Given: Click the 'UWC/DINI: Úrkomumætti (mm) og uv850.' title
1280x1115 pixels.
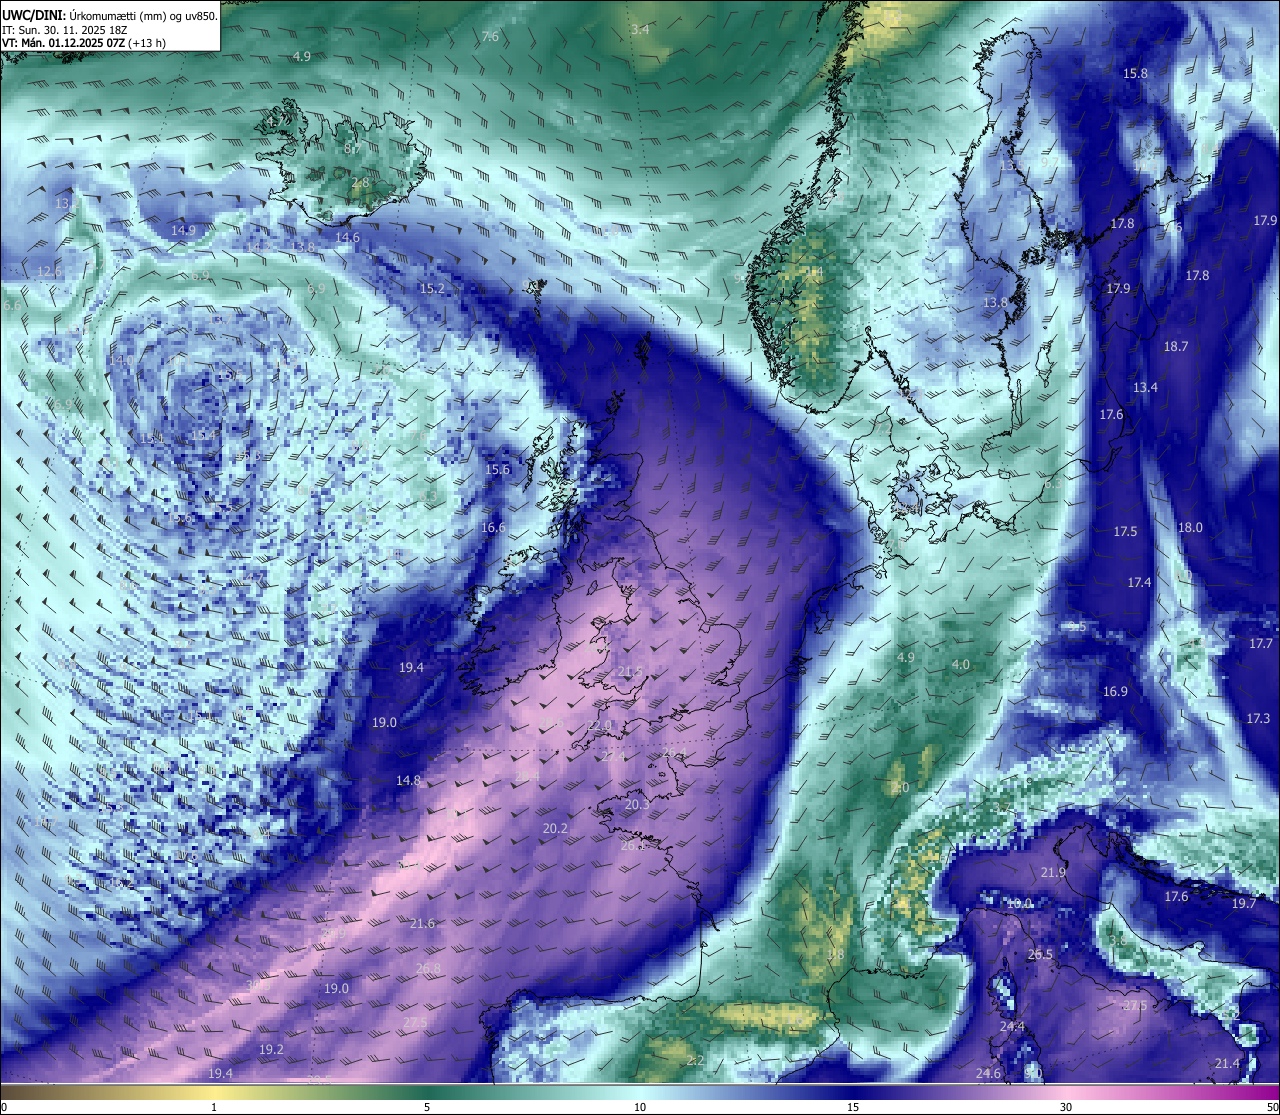Looking at the screenshot, I should [110, 15].
